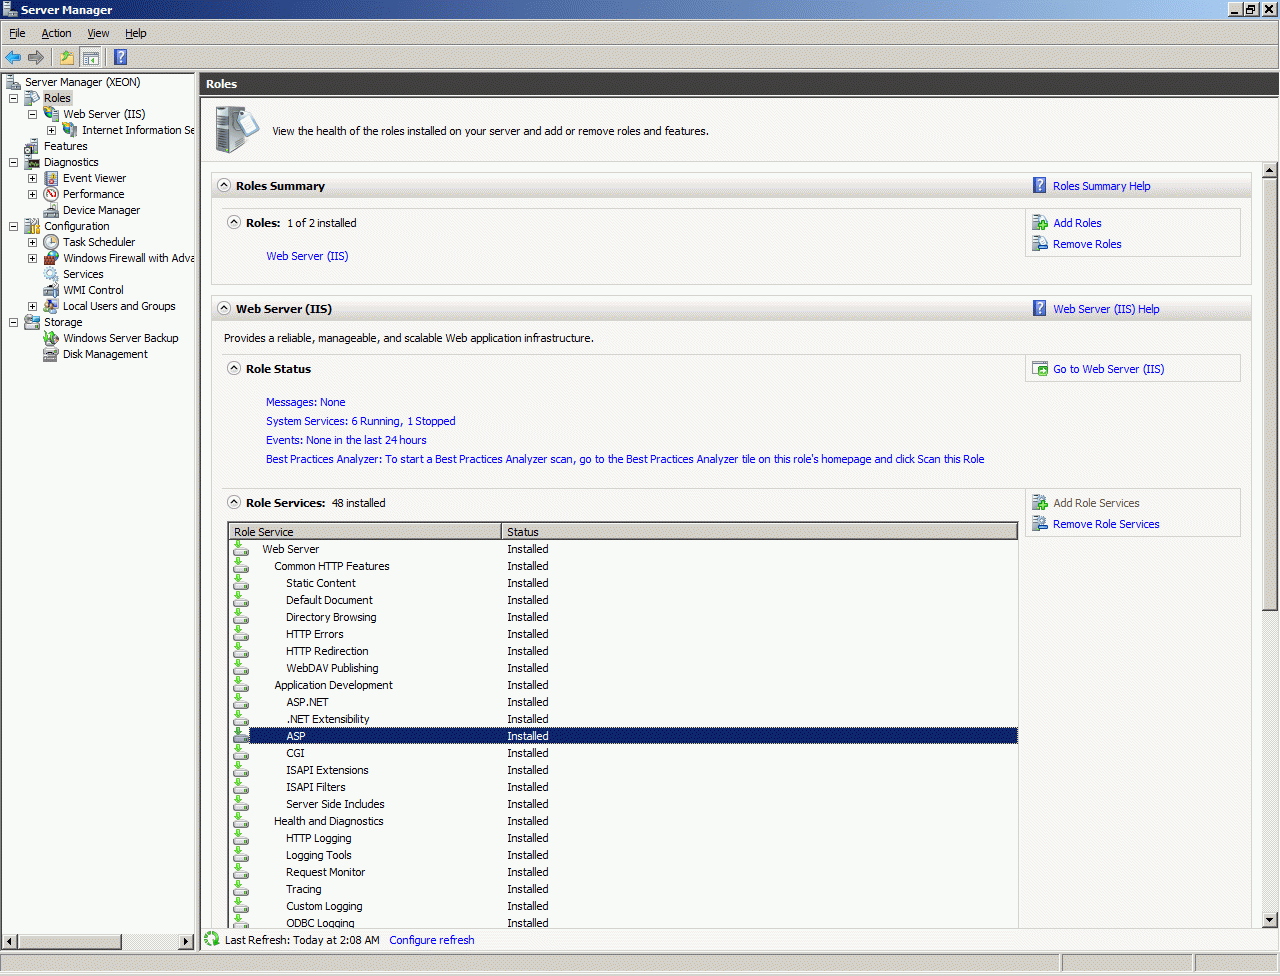Open the Help toolbar icon
Image resolution: width=1280 pixels, height=976 pixels.
[120, 57]
